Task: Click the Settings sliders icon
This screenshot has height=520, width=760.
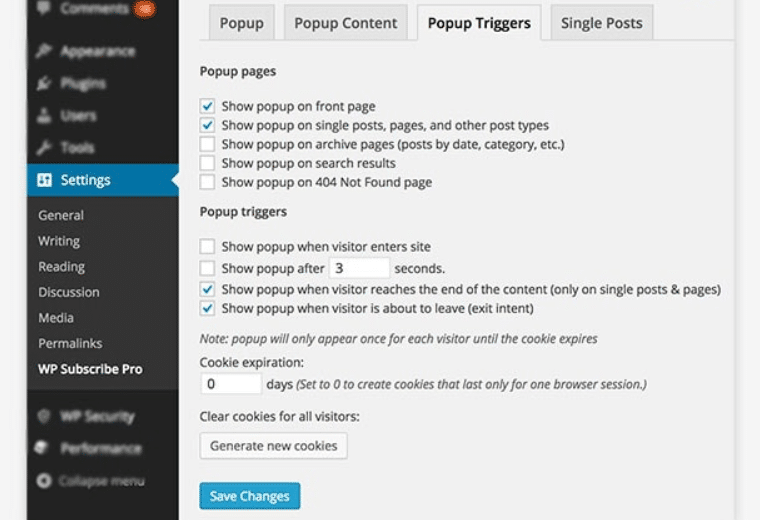Action: click(44, 180)
